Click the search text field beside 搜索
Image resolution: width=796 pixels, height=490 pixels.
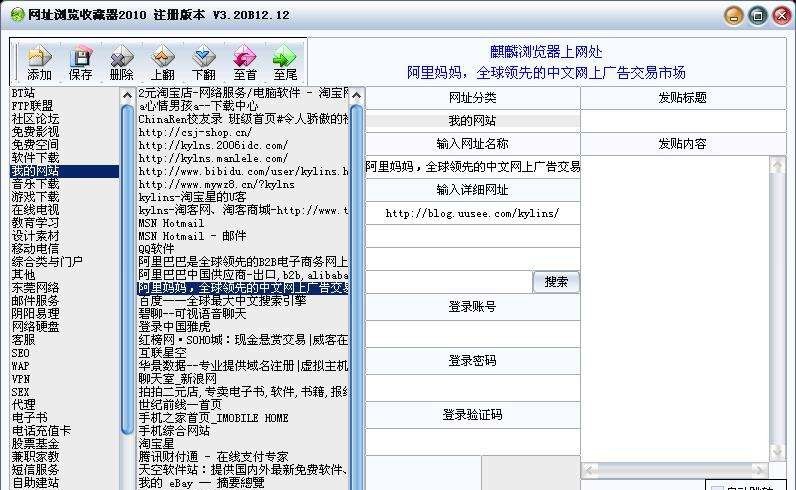449,282
